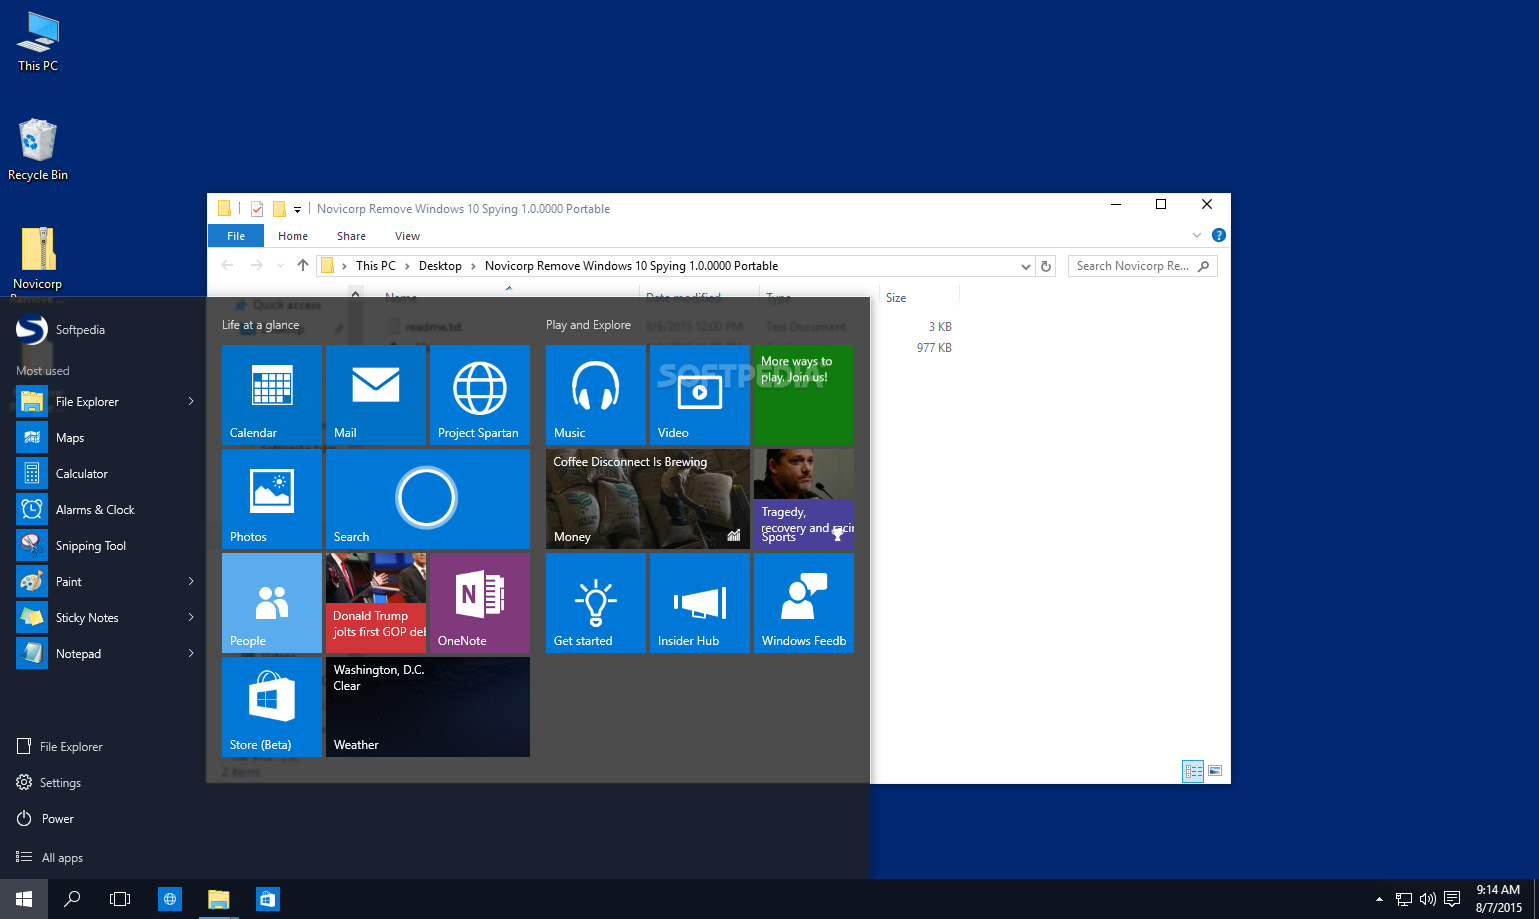Image resolution: width=1539 pixels, height=919 pixels.
Task: Click the Project Spartan taskbar icon
Action: click(170, 899)
